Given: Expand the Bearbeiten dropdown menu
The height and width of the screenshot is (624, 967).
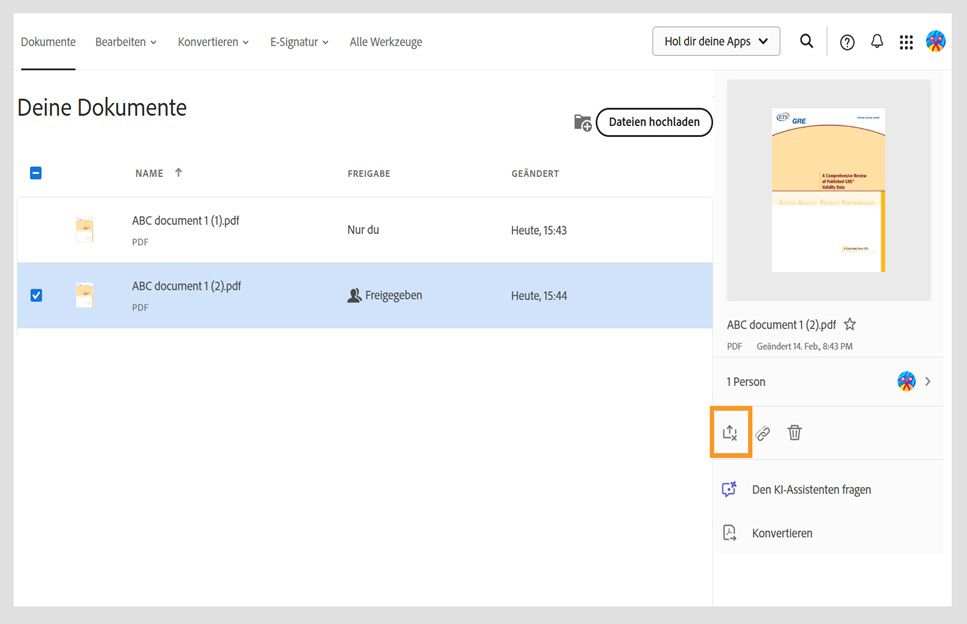Looking at the screenshot, I should (126, 42).
